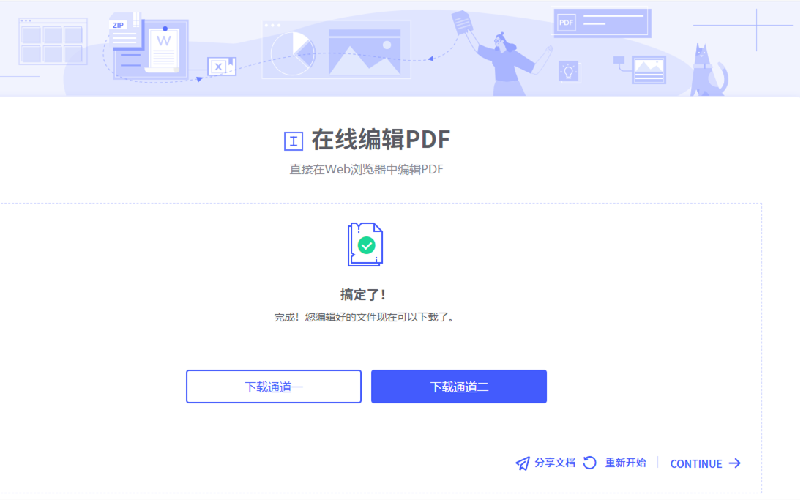Click the completion notice text under 搞定了!
The width and height of the screenshot is (800, 500).
pyautogui.click(x=364, y=317)
